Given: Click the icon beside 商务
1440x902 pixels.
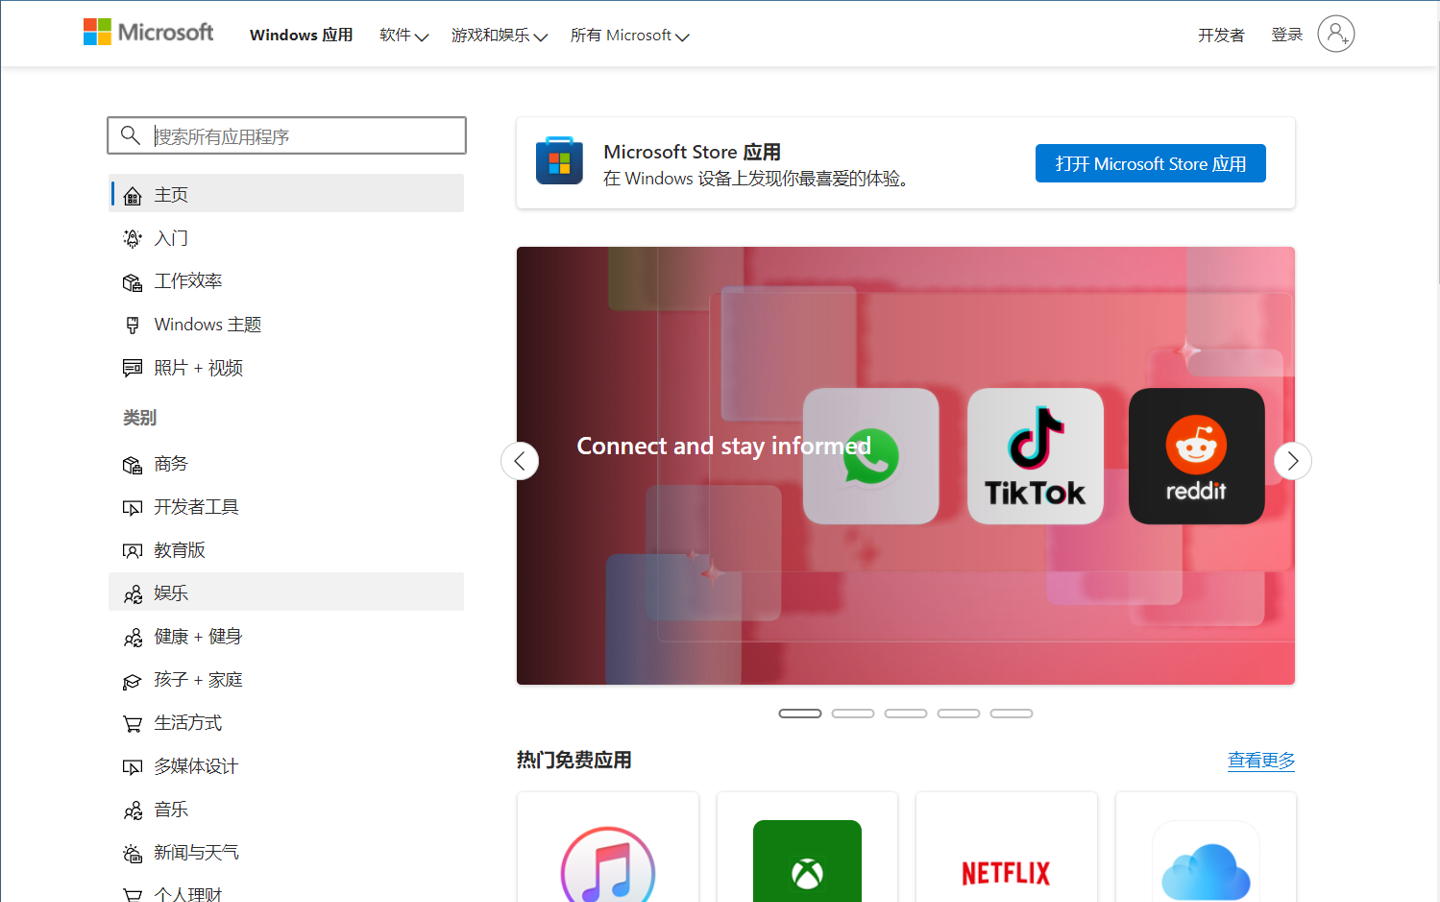Looking at the screenshot, I should 132,465.
